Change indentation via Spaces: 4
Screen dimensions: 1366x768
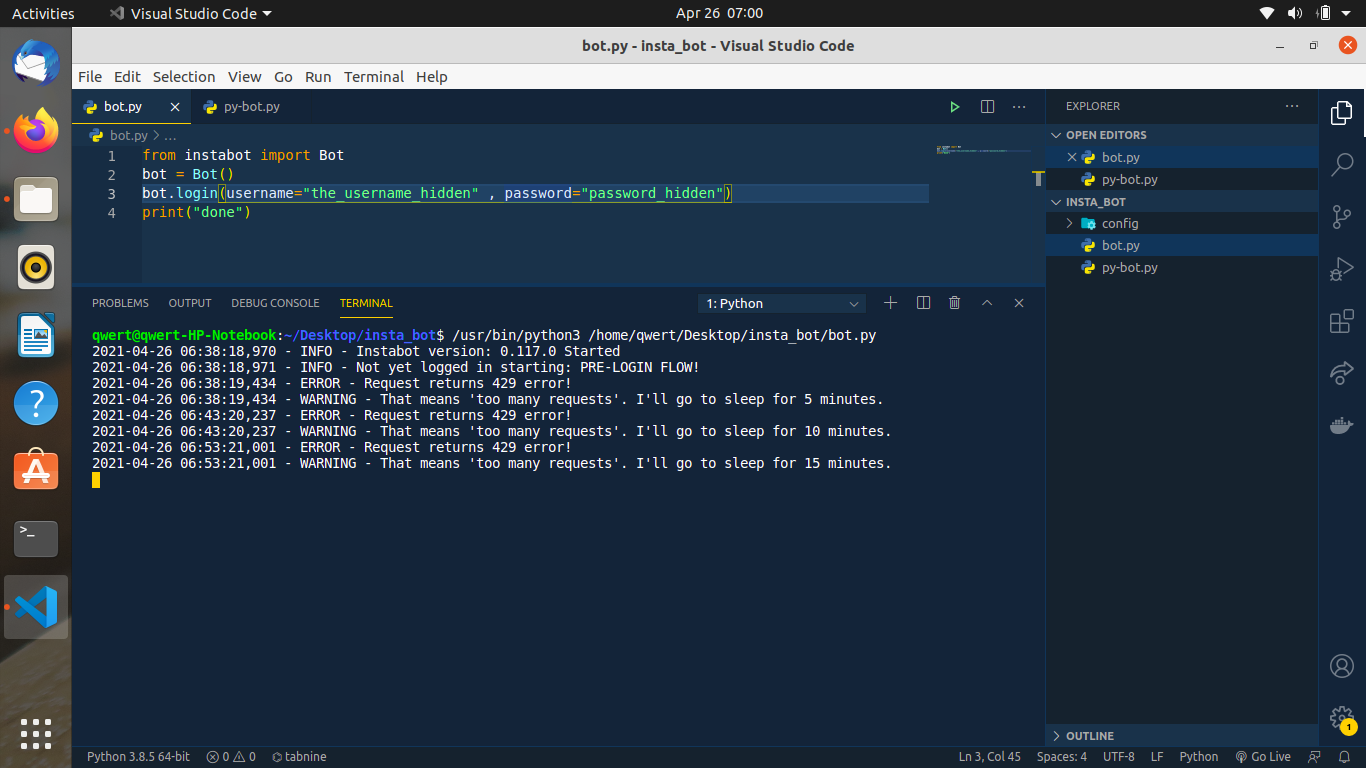click(x=1062, y=757)
